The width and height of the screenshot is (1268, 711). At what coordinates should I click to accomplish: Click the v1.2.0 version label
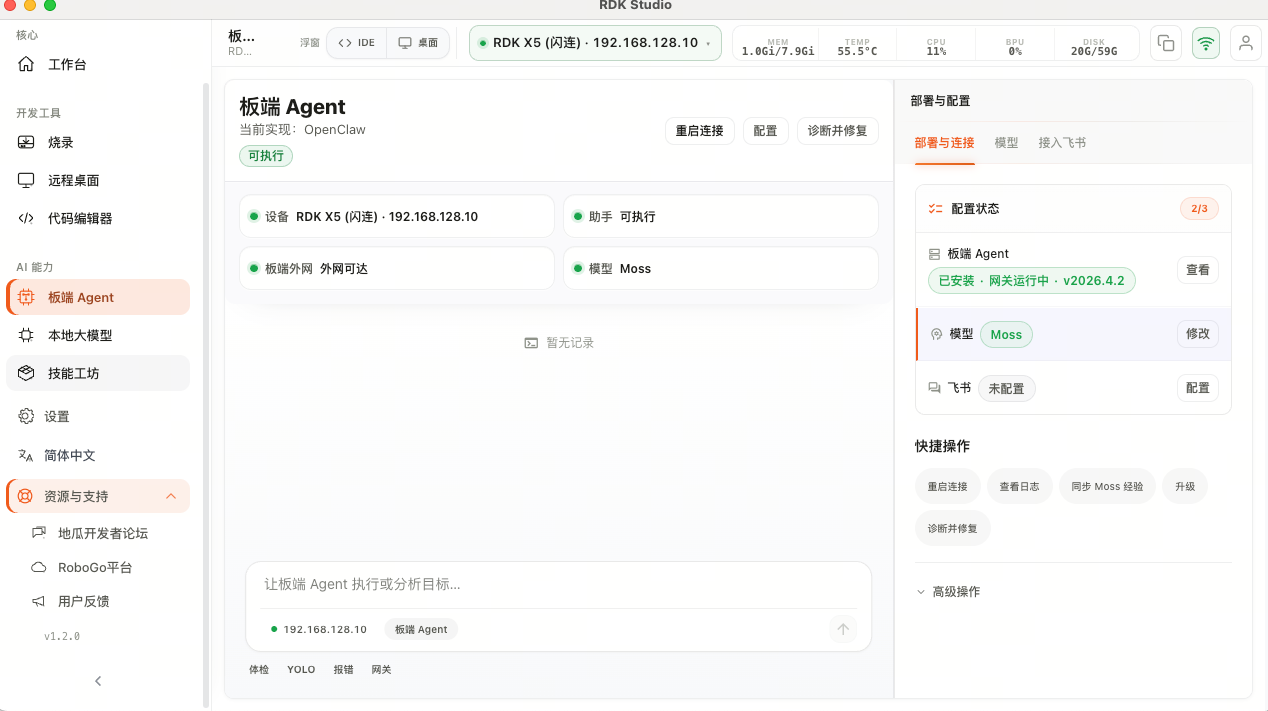click(62, 636)
